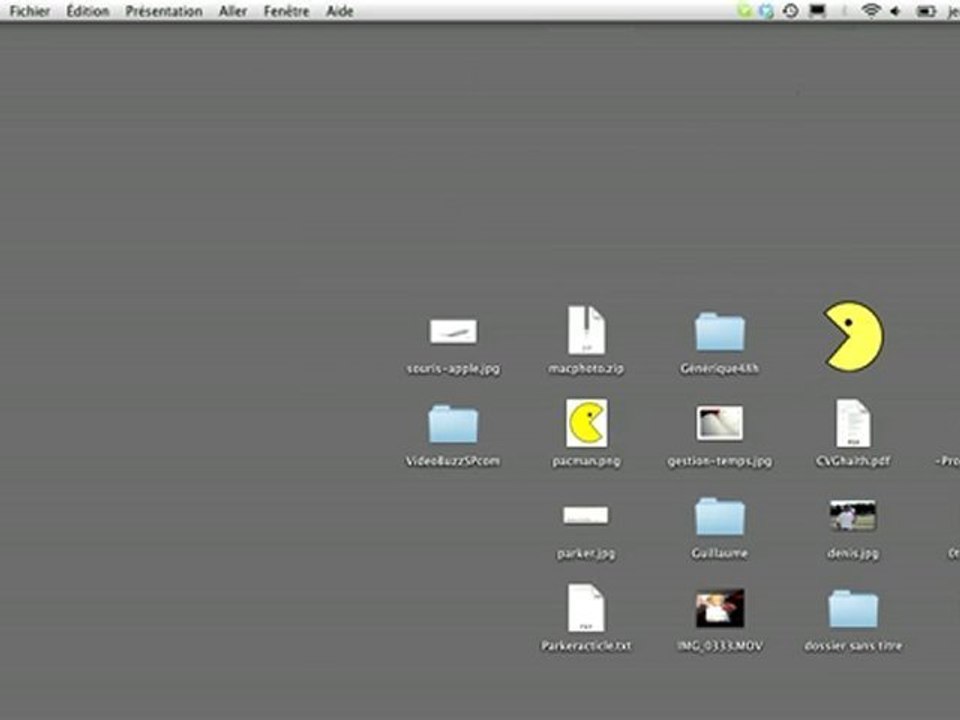960x720 pixels.
Task: Open the Fichier menu
Action: click(x=29, y=11)
